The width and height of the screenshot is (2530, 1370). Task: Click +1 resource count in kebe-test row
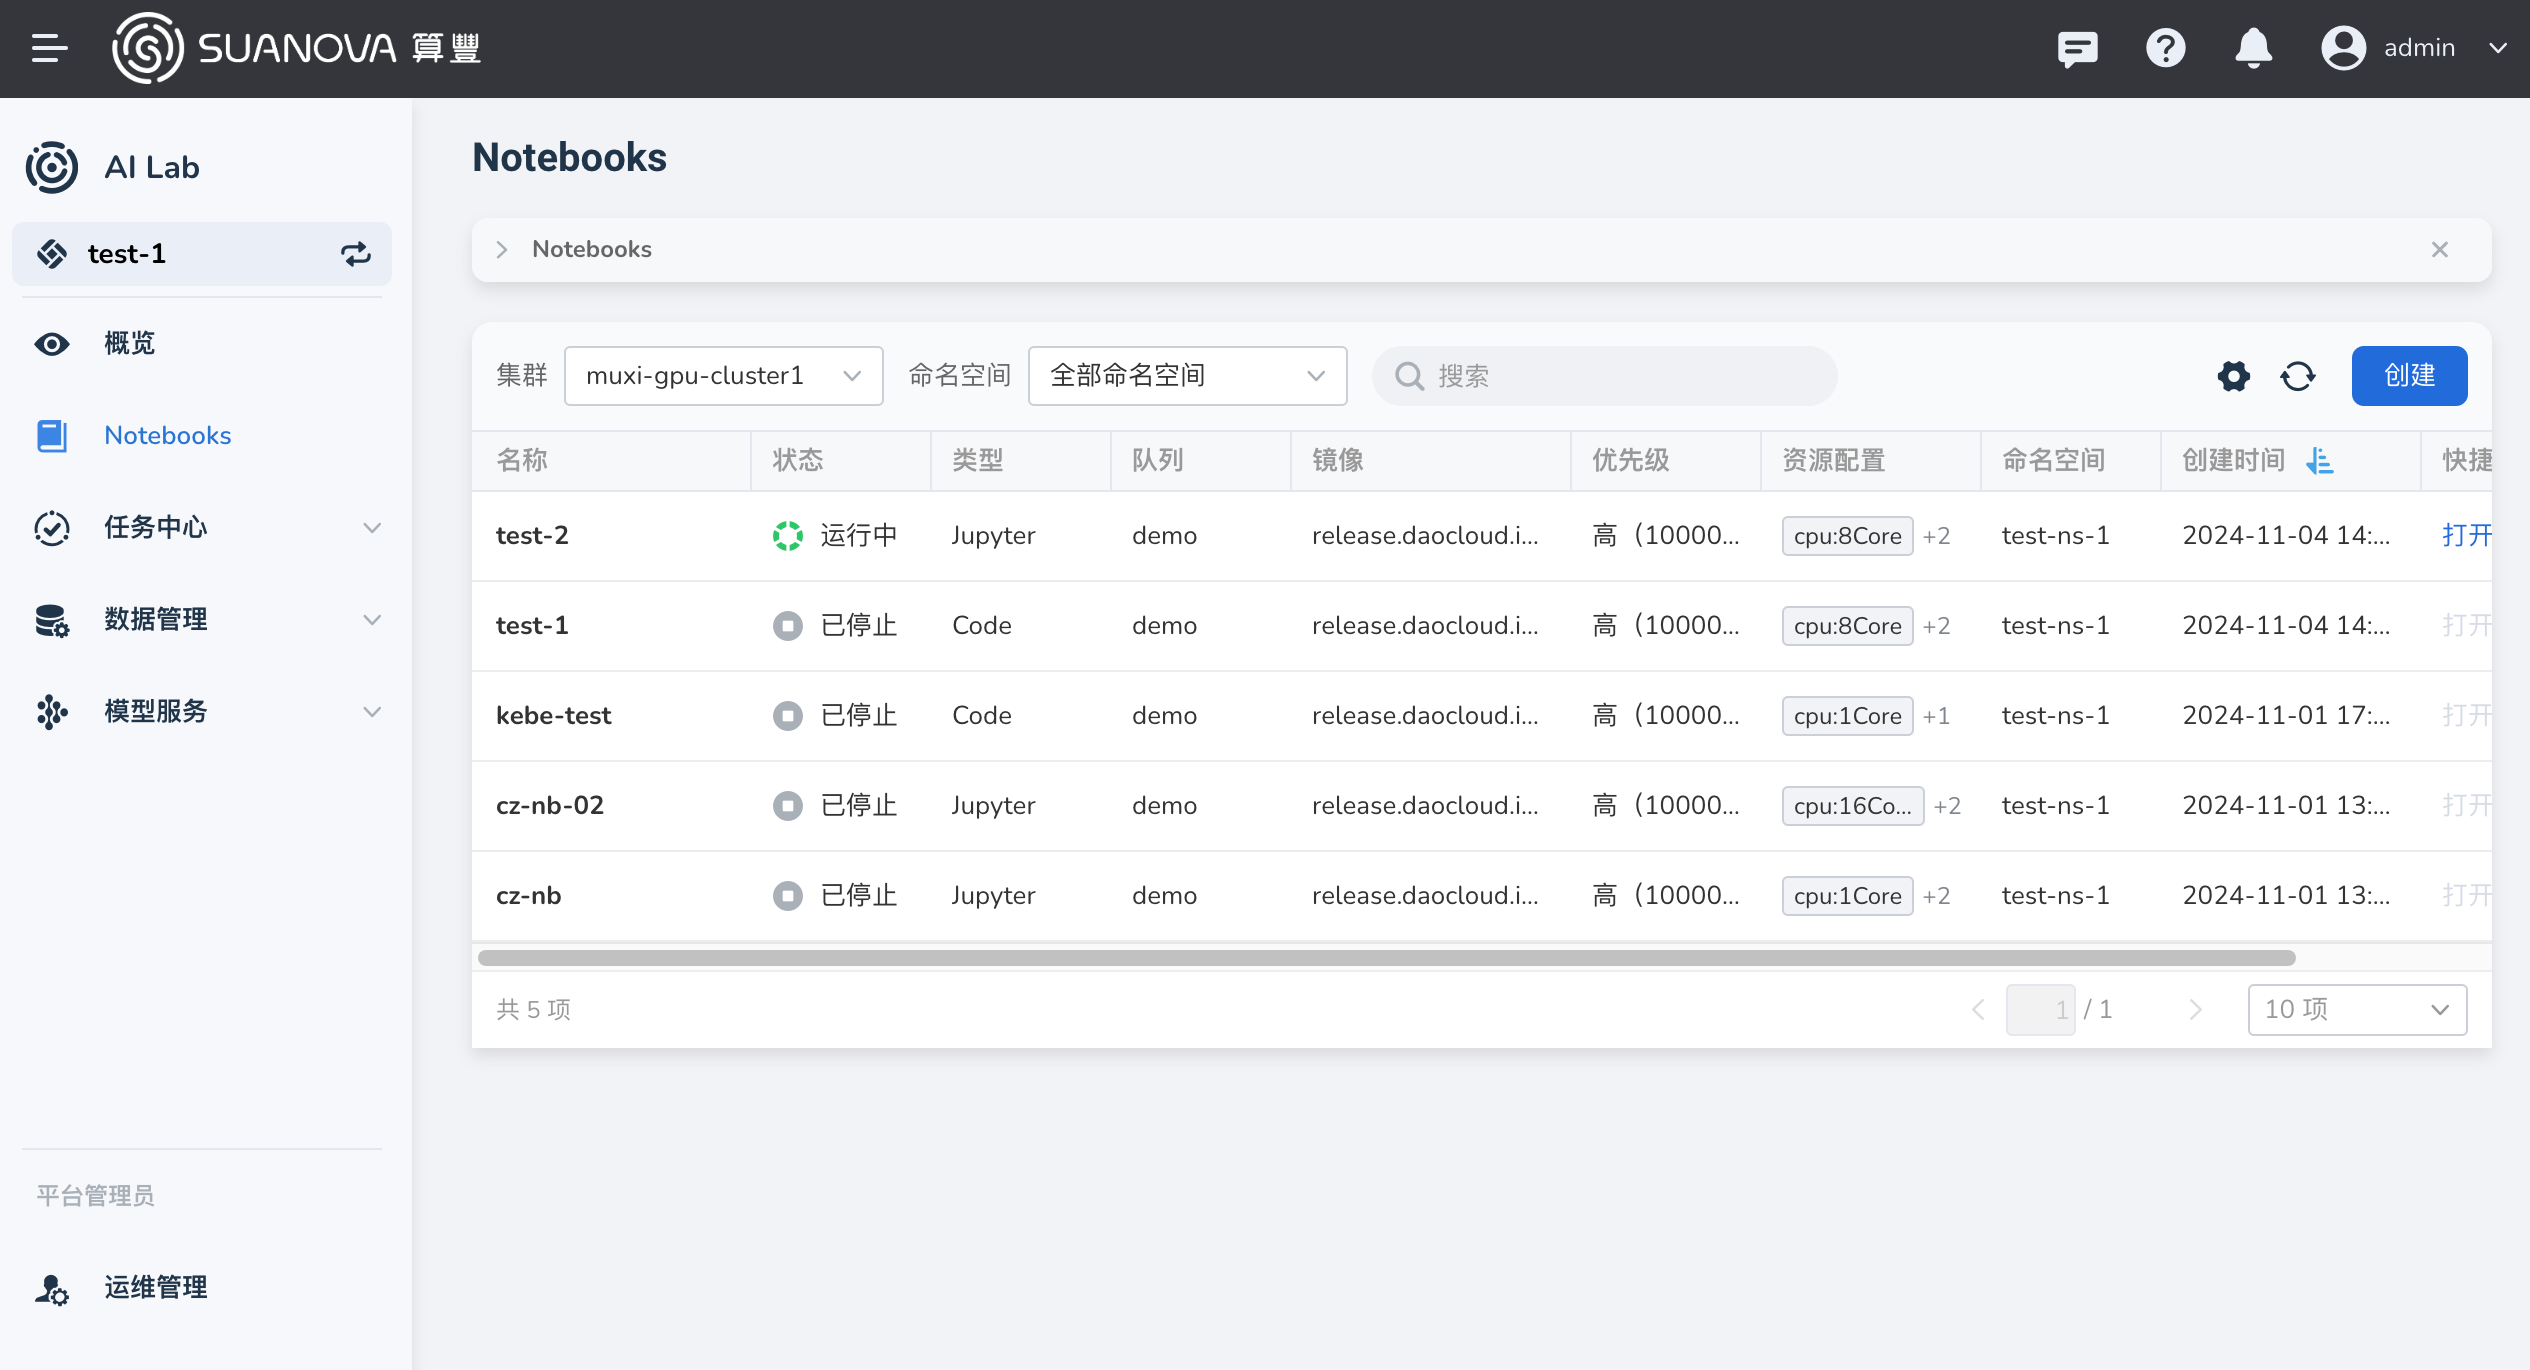(x=1936, y=716)
